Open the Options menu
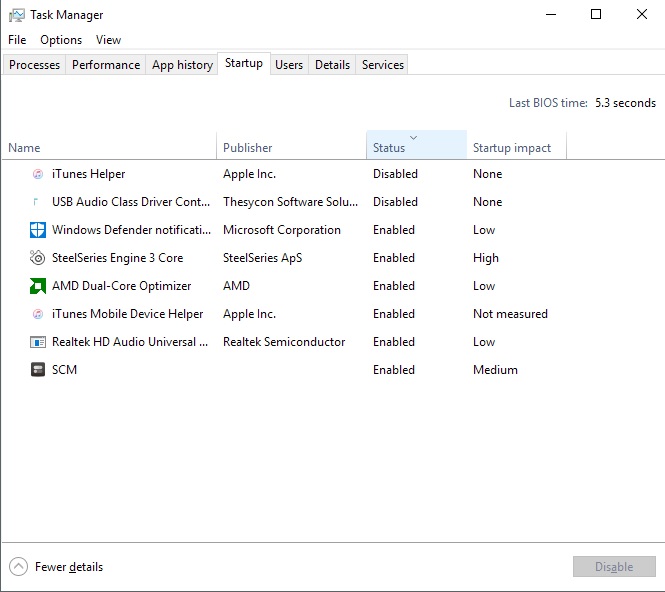Screen dimensions: 665x592 [x=61, y=40]
